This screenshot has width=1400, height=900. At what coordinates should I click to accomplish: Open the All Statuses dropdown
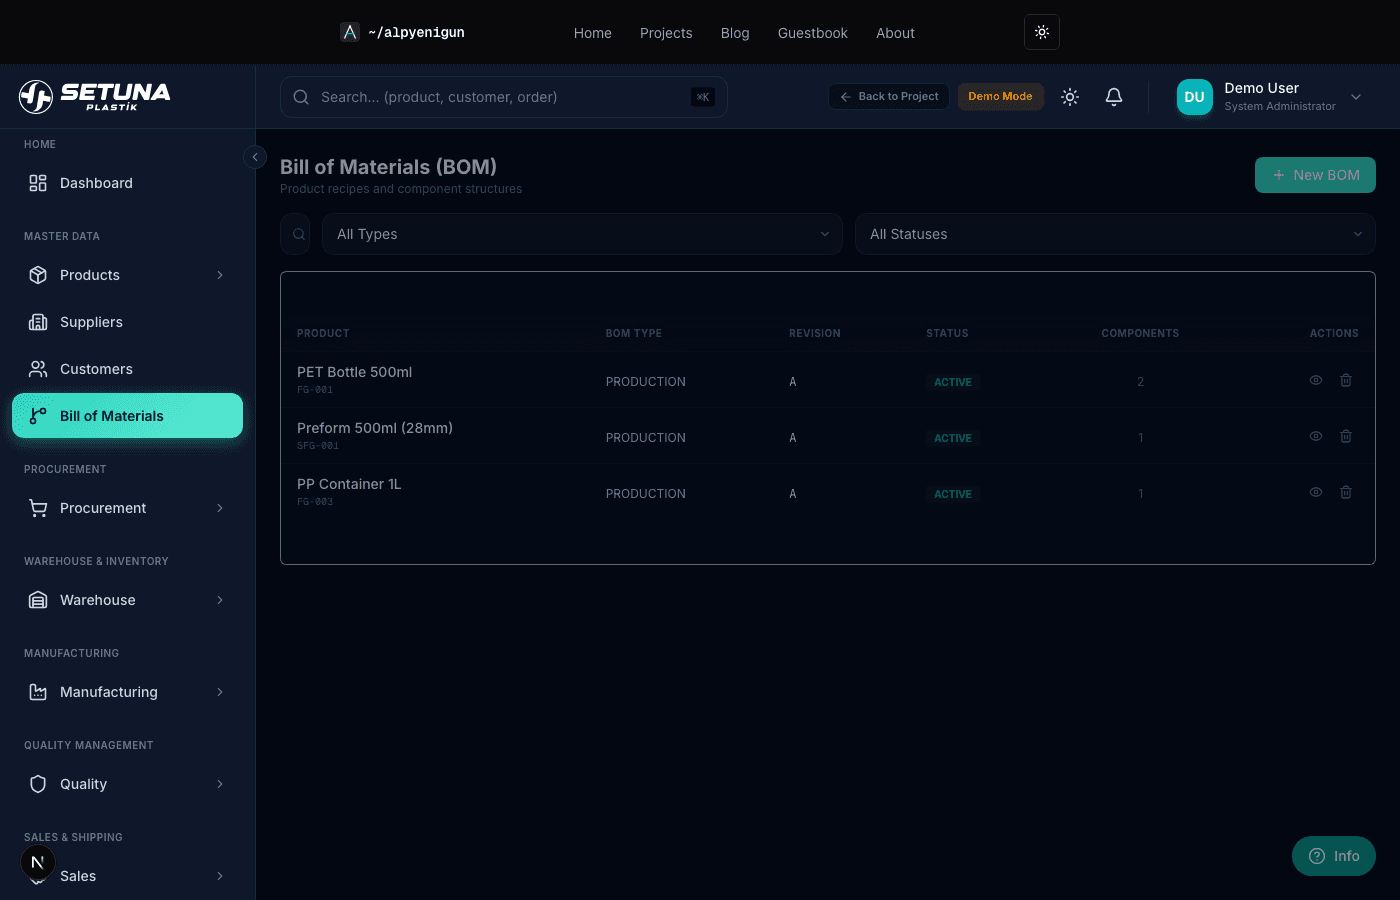tap(1115, 234)
